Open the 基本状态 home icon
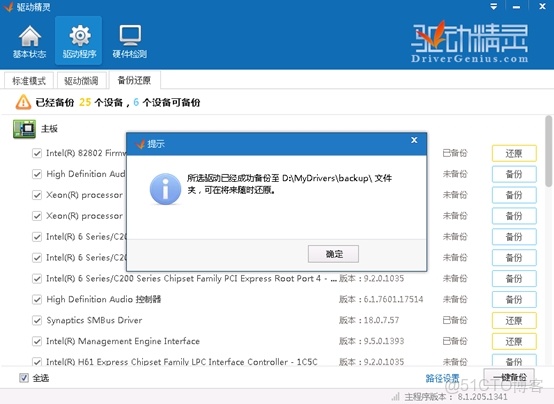 (x=30, y=41)
